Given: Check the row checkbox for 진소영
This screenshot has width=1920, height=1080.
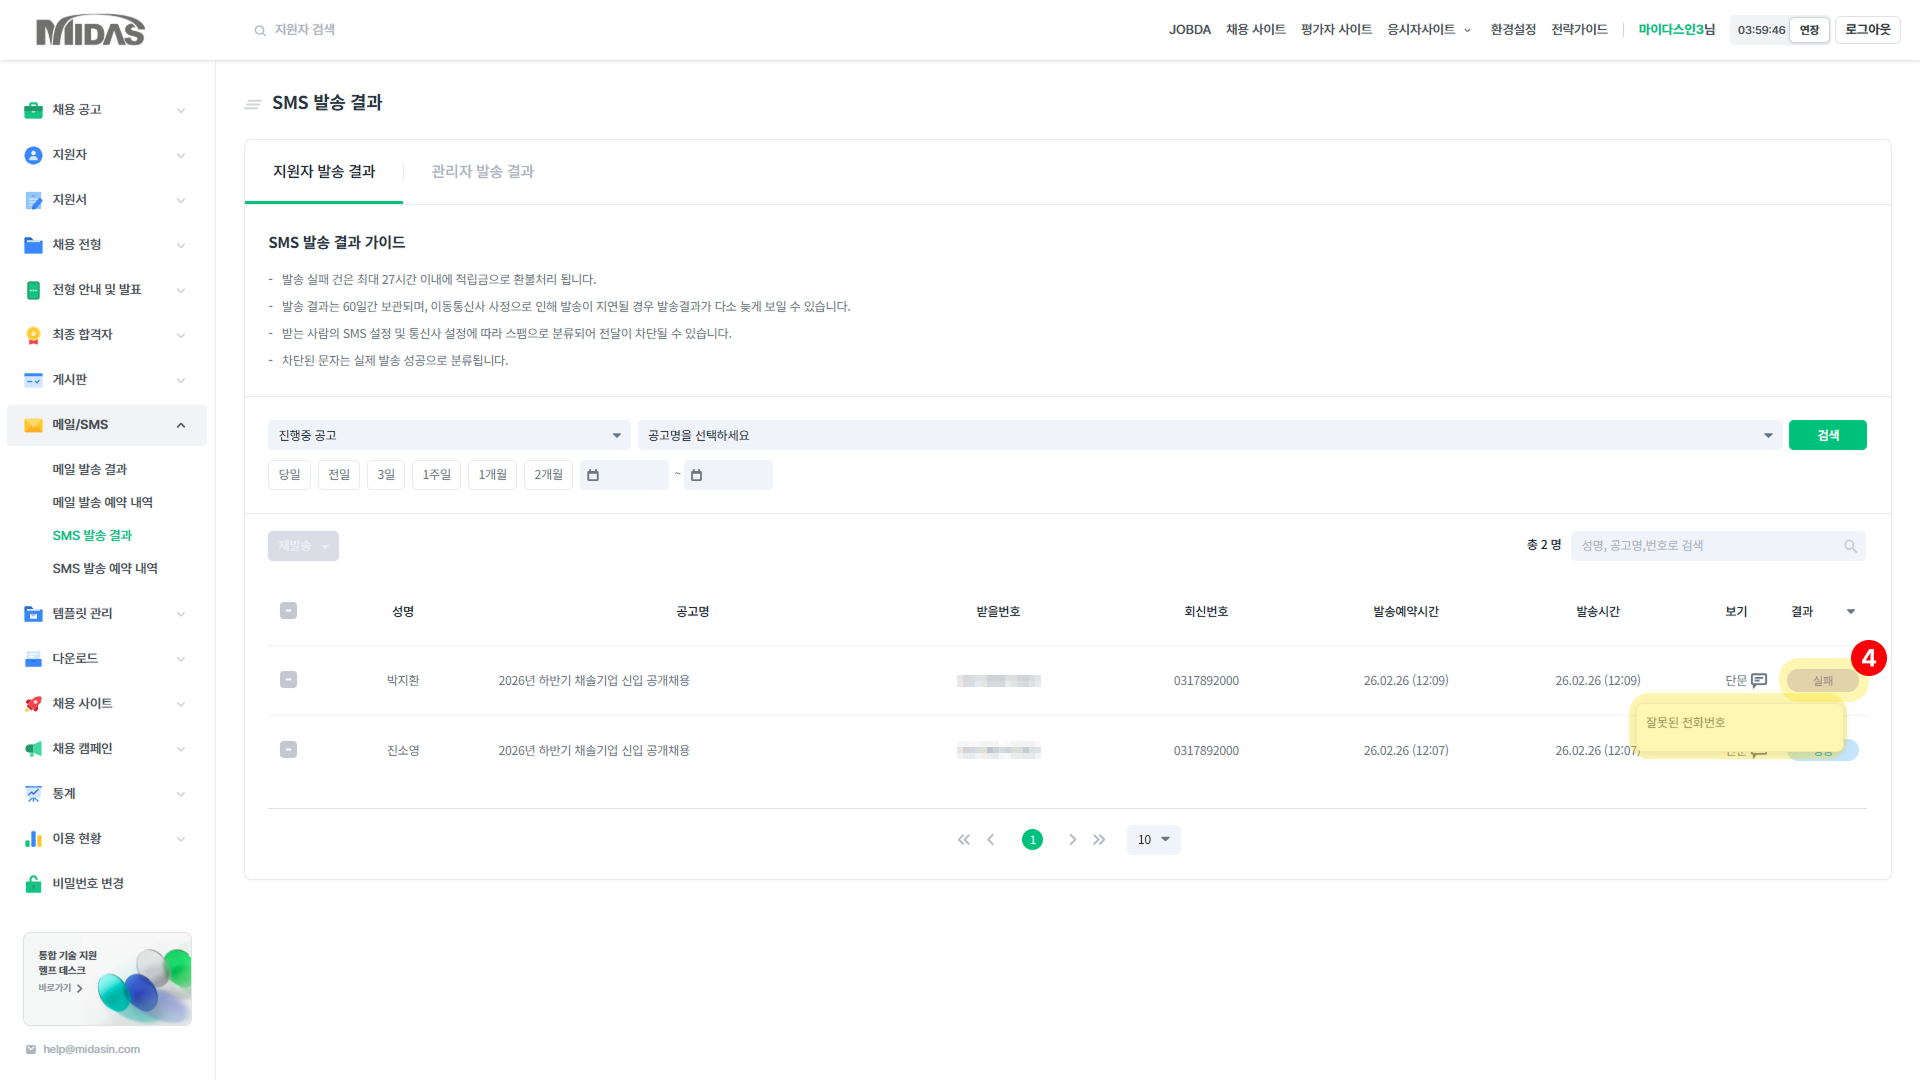Looking at the screenshot, I should 288,750.
